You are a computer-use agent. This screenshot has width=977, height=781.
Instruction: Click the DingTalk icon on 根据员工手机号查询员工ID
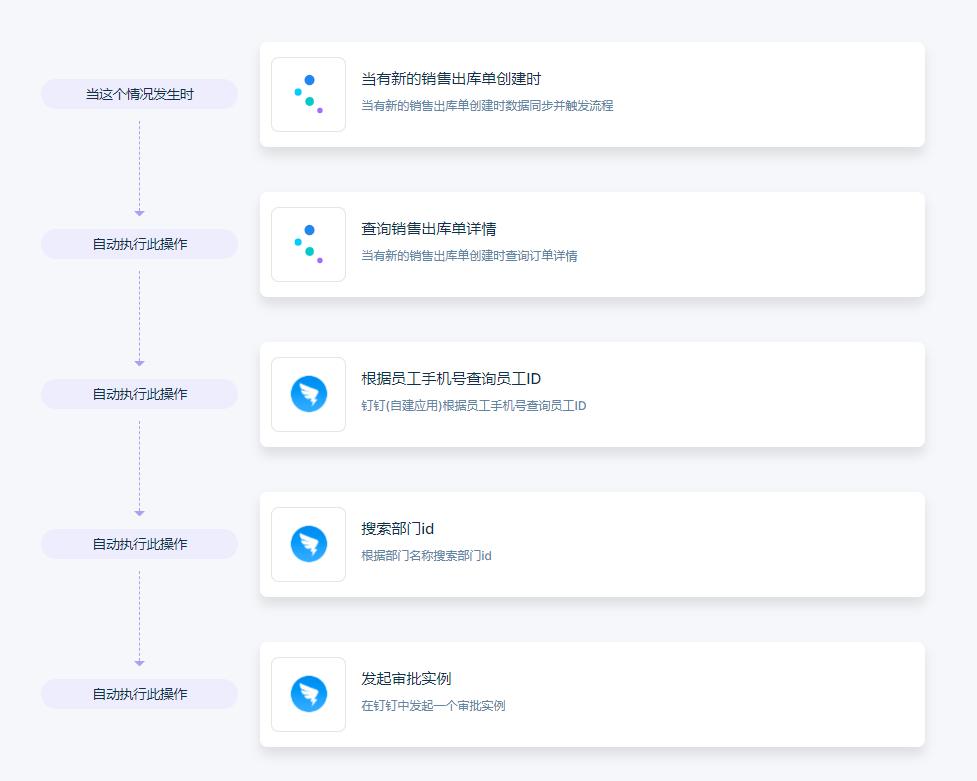[308, 394]
